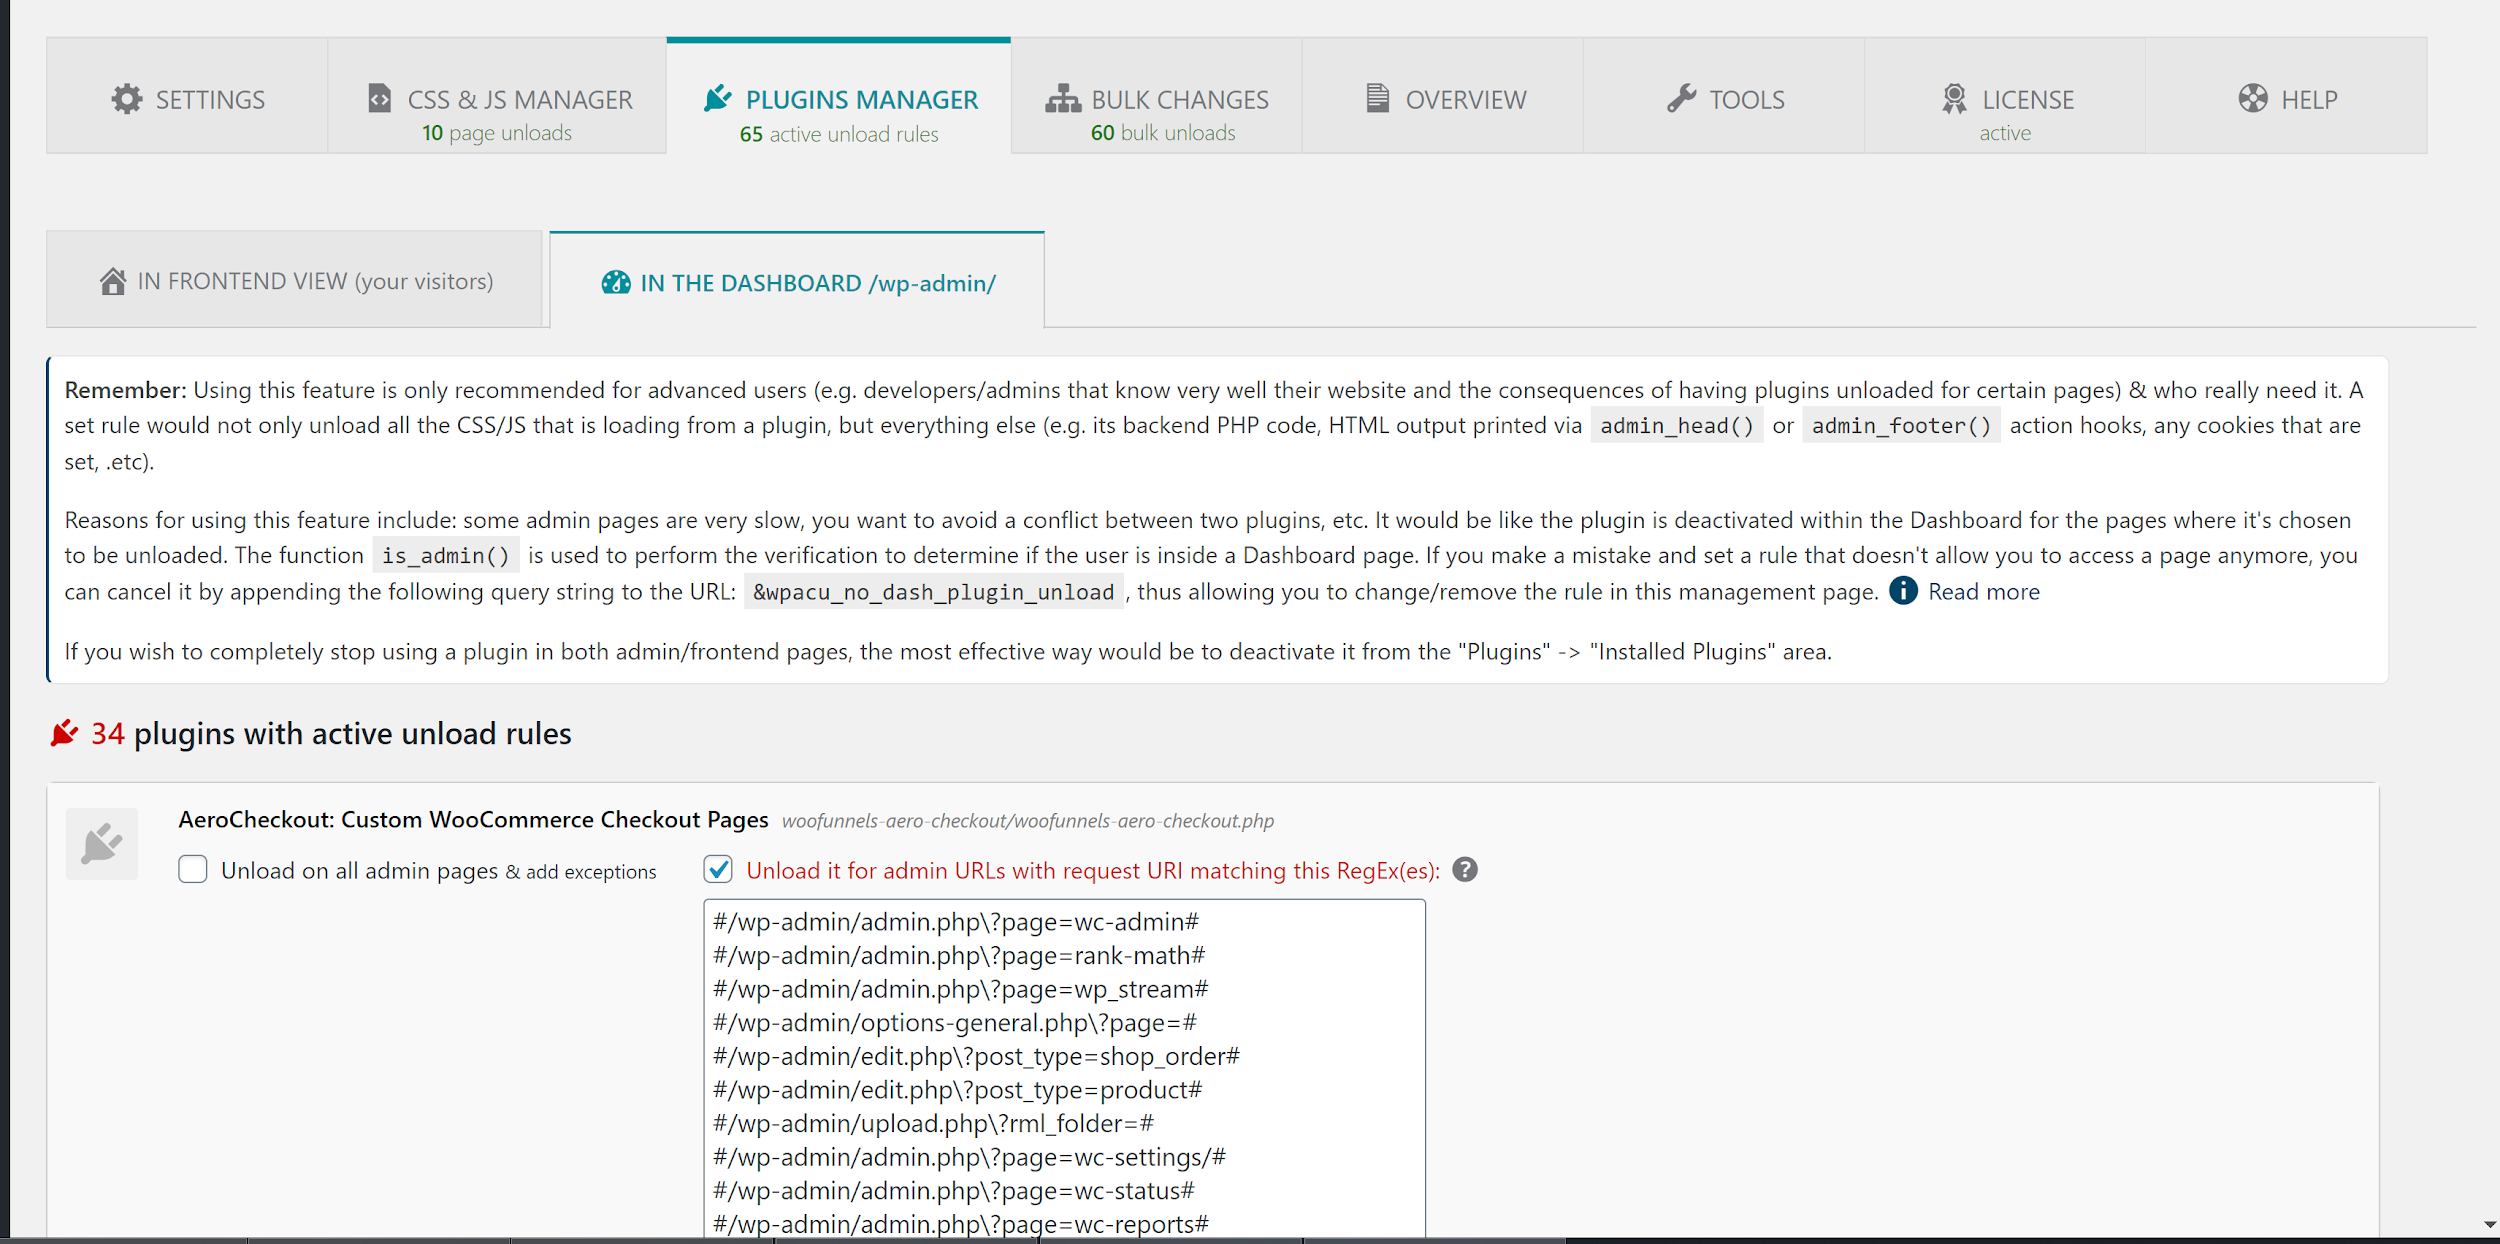
Task: Click the AeroCheckout plugin title text
Action: pos(473,820)
